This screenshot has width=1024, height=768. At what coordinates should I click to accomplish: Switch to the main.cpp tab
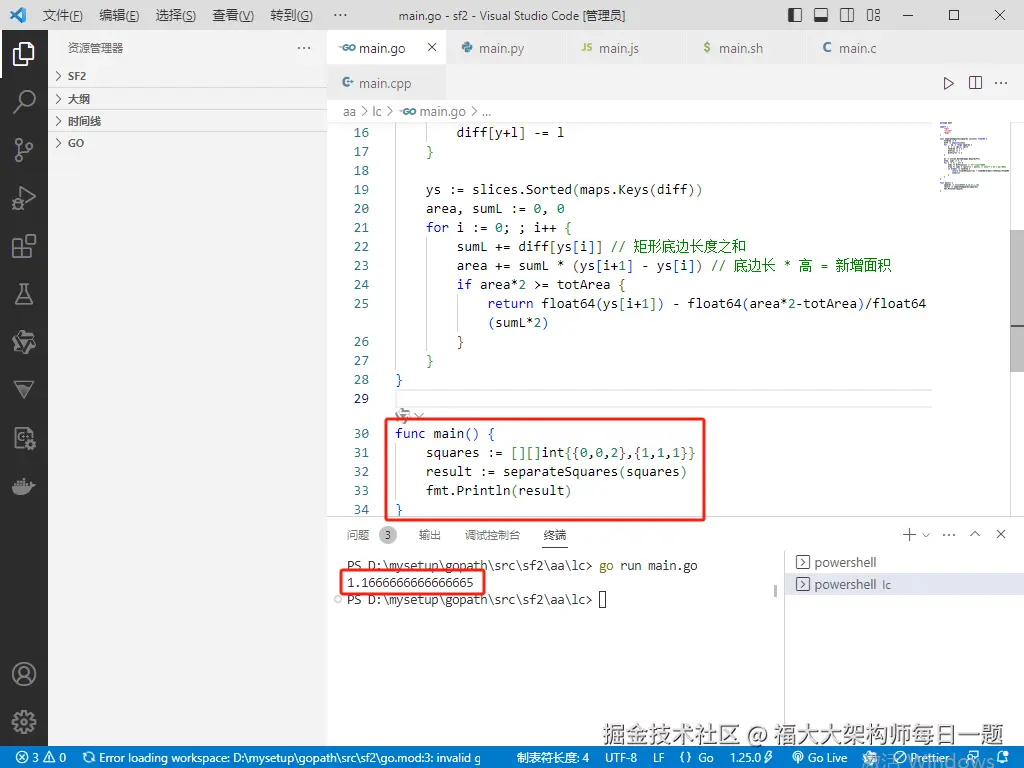(x=385, y=83)
